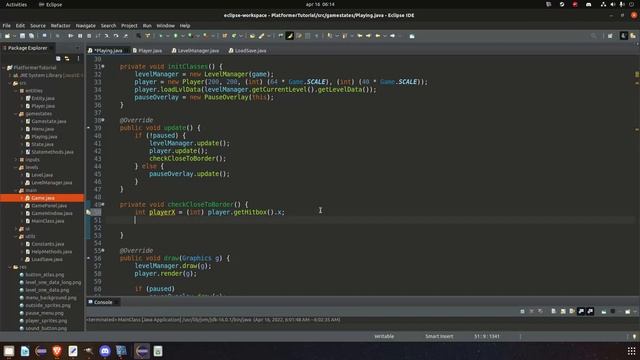Toggle Show Console on Standard Out
The image size is (640, 360).
pos(581,311)
